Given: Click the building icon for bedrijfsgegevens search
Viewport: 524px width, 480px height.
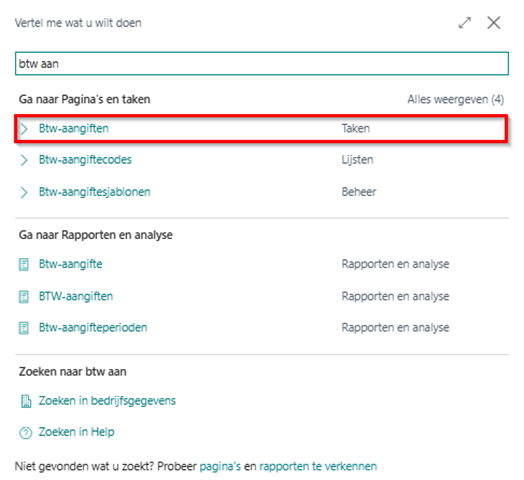Looking at the screenshot, I should point(26,401).
